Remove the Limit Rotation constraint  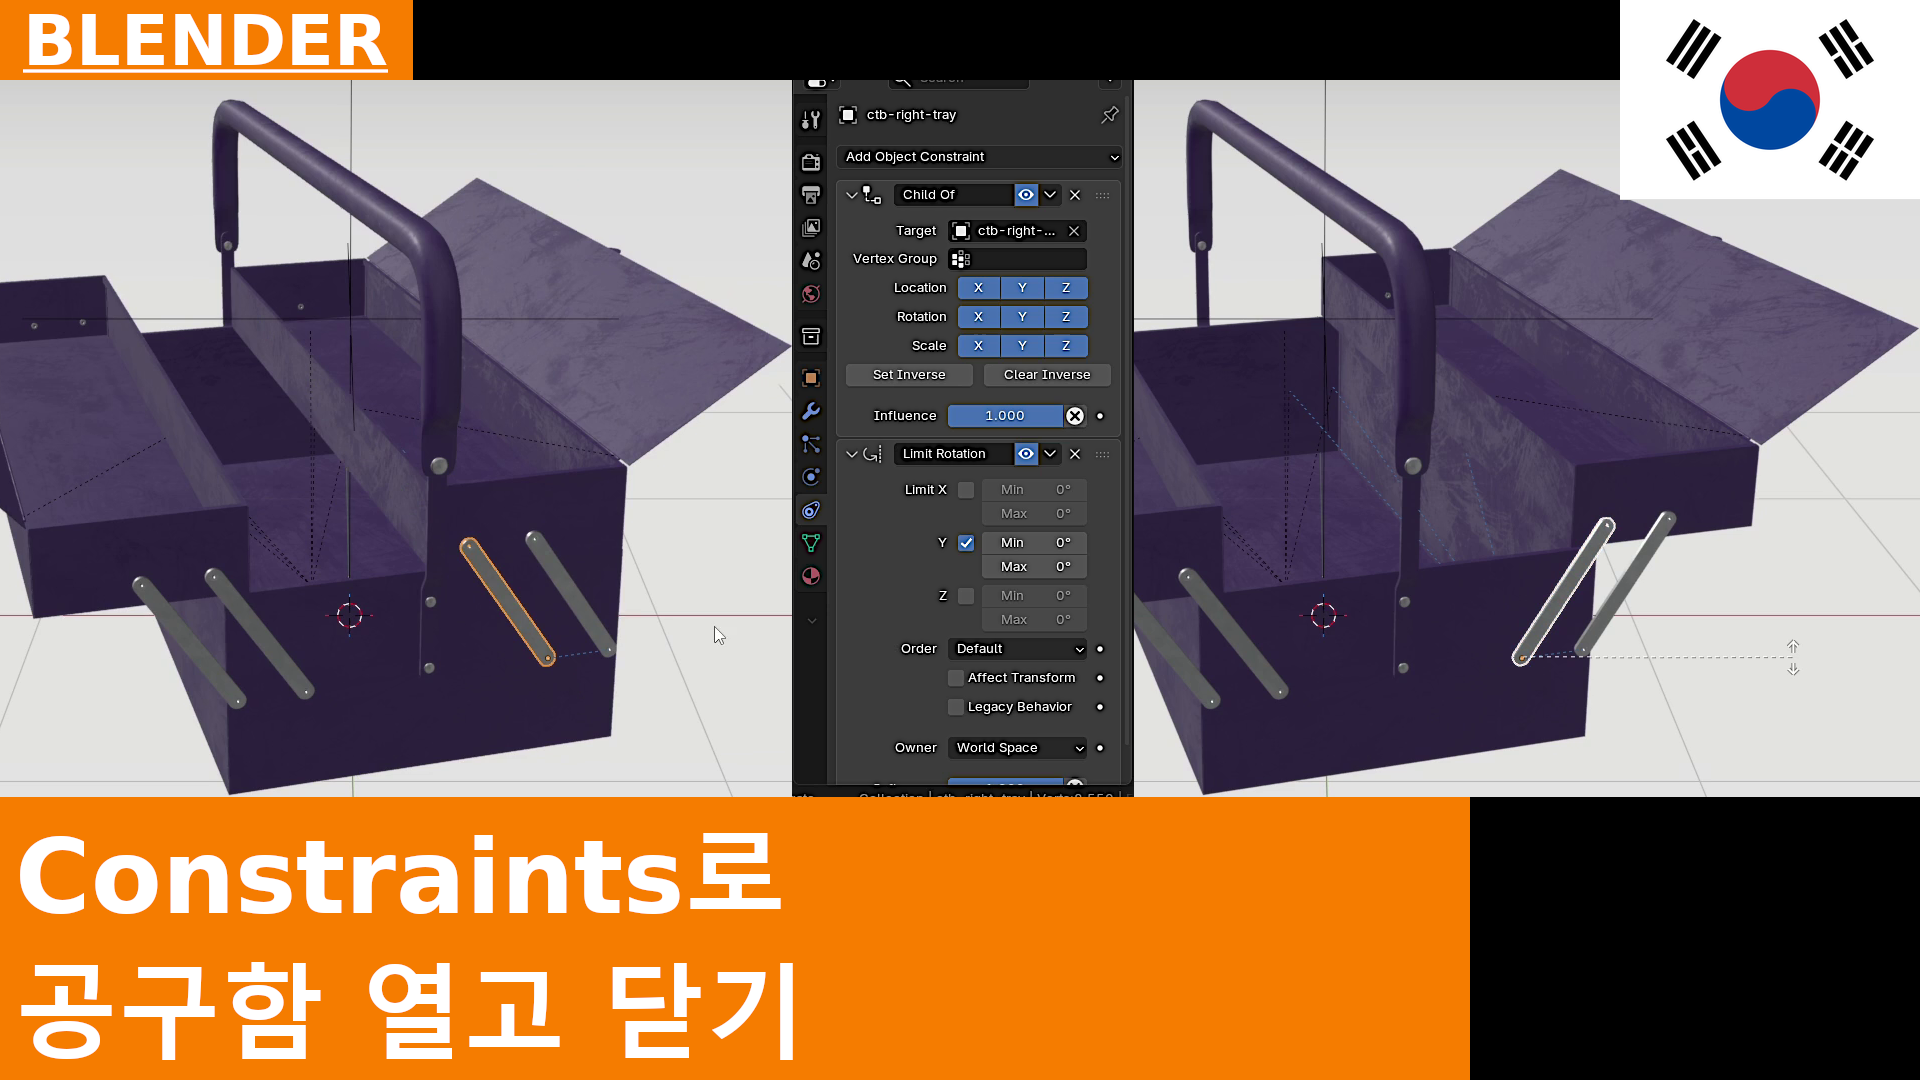[1075, 454]
